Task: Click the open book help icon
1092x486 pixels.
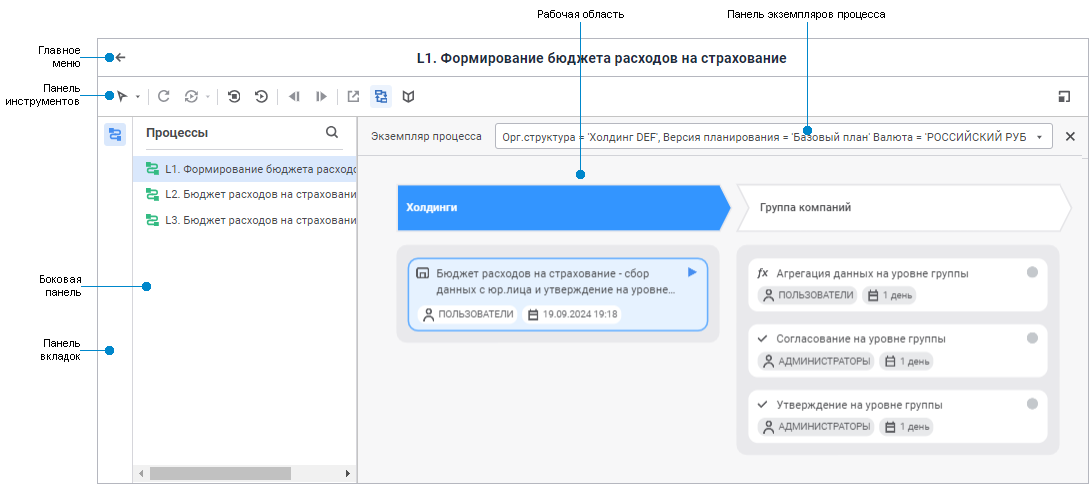Action: click(x=409, y=97)
